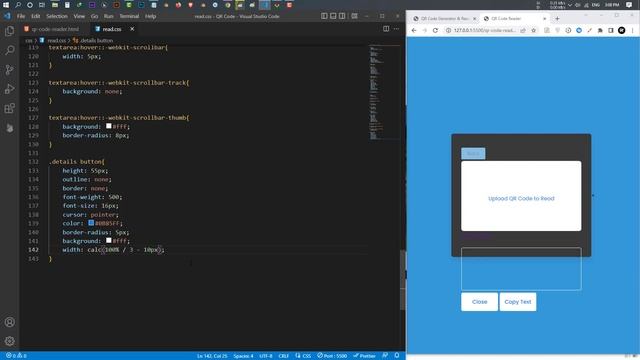Switch to QR Code Generator browser tab

point(444,19)
